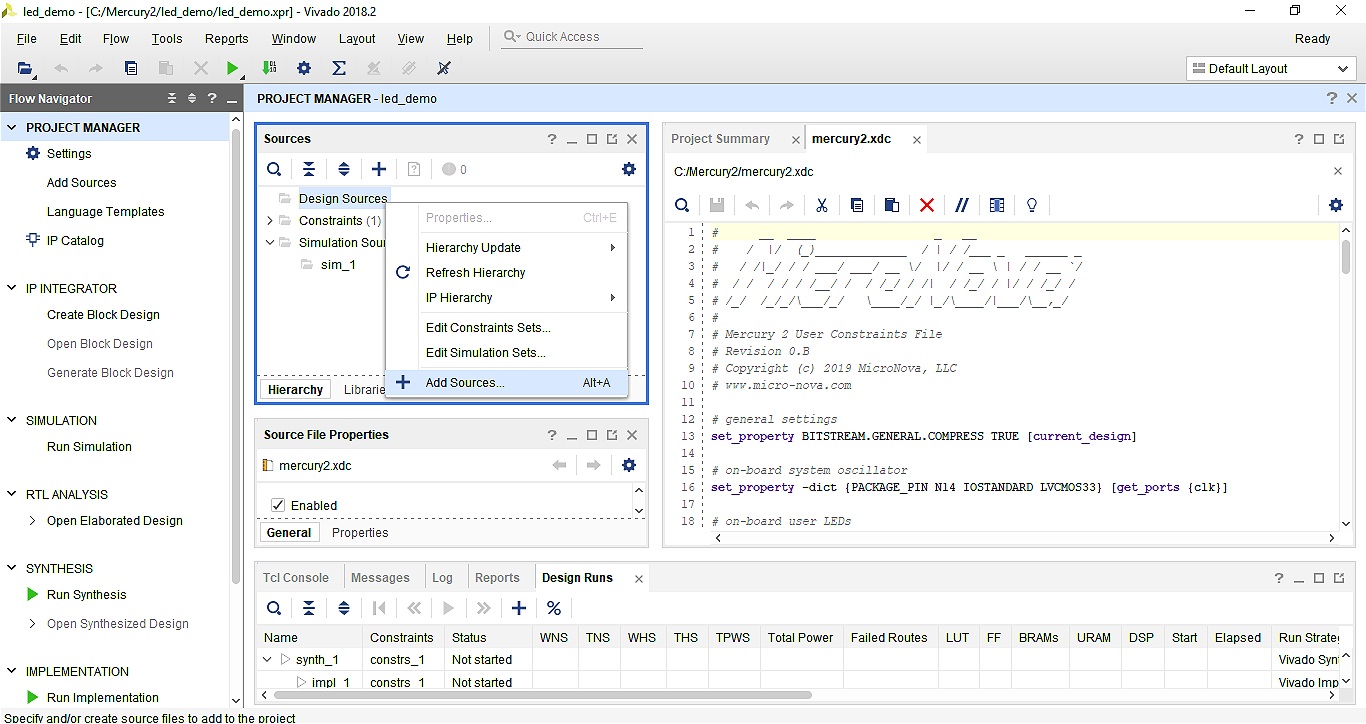1366x724 pixels.
Task: Open IP Catalog in Flow Navigator
Action: tap(75, 240)
